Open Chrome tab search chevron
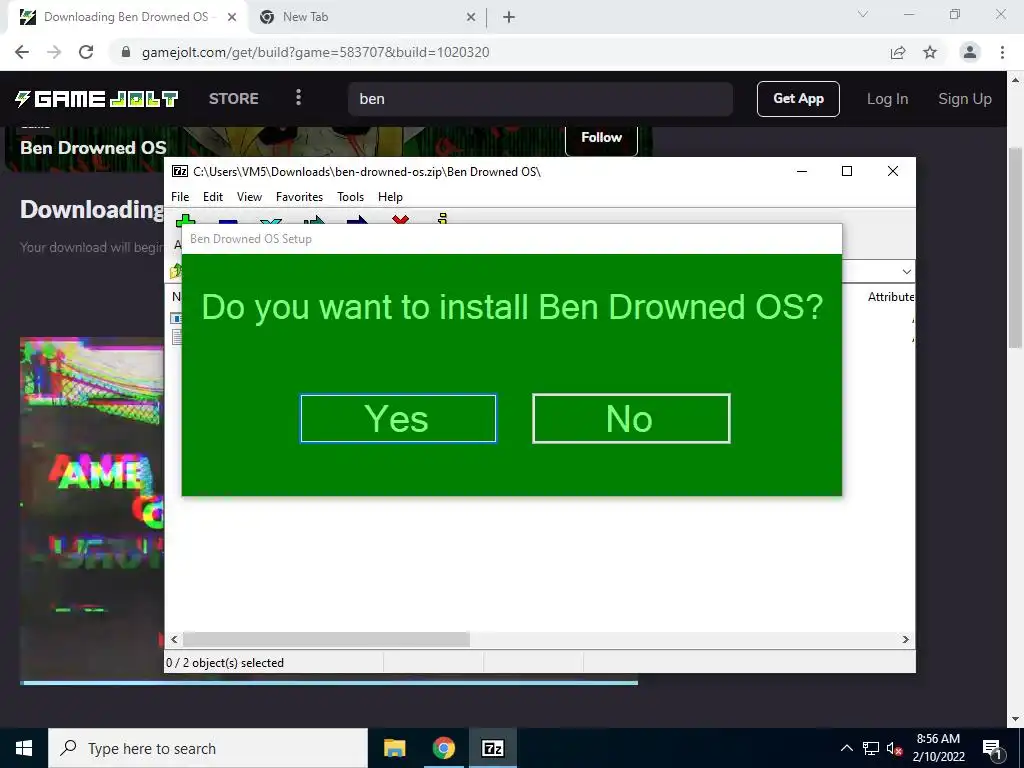 tap(863, 14)
